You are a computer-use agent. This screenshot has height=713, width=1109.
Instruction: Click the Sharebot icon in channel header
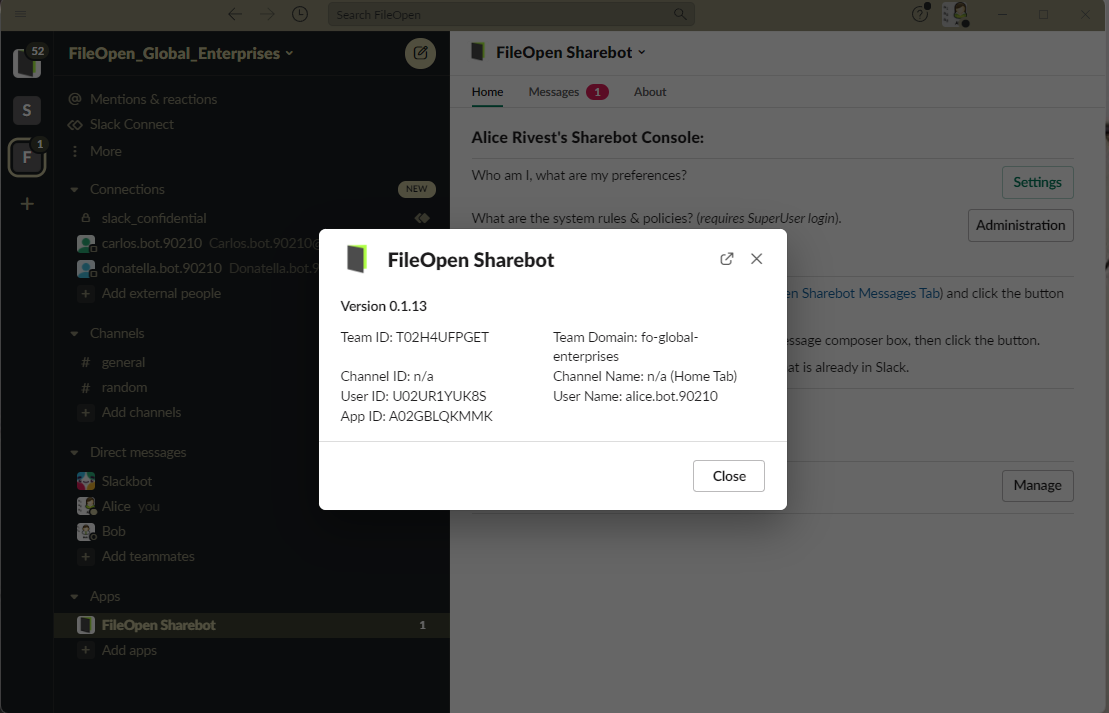coord(478,52)
